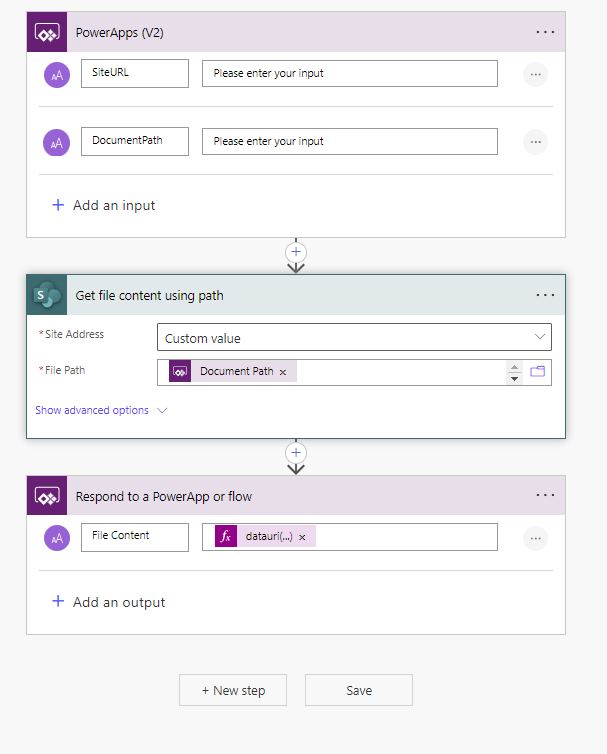Click the Document Path token label
This screenshot has height=754, width=607.
(237, 371)
